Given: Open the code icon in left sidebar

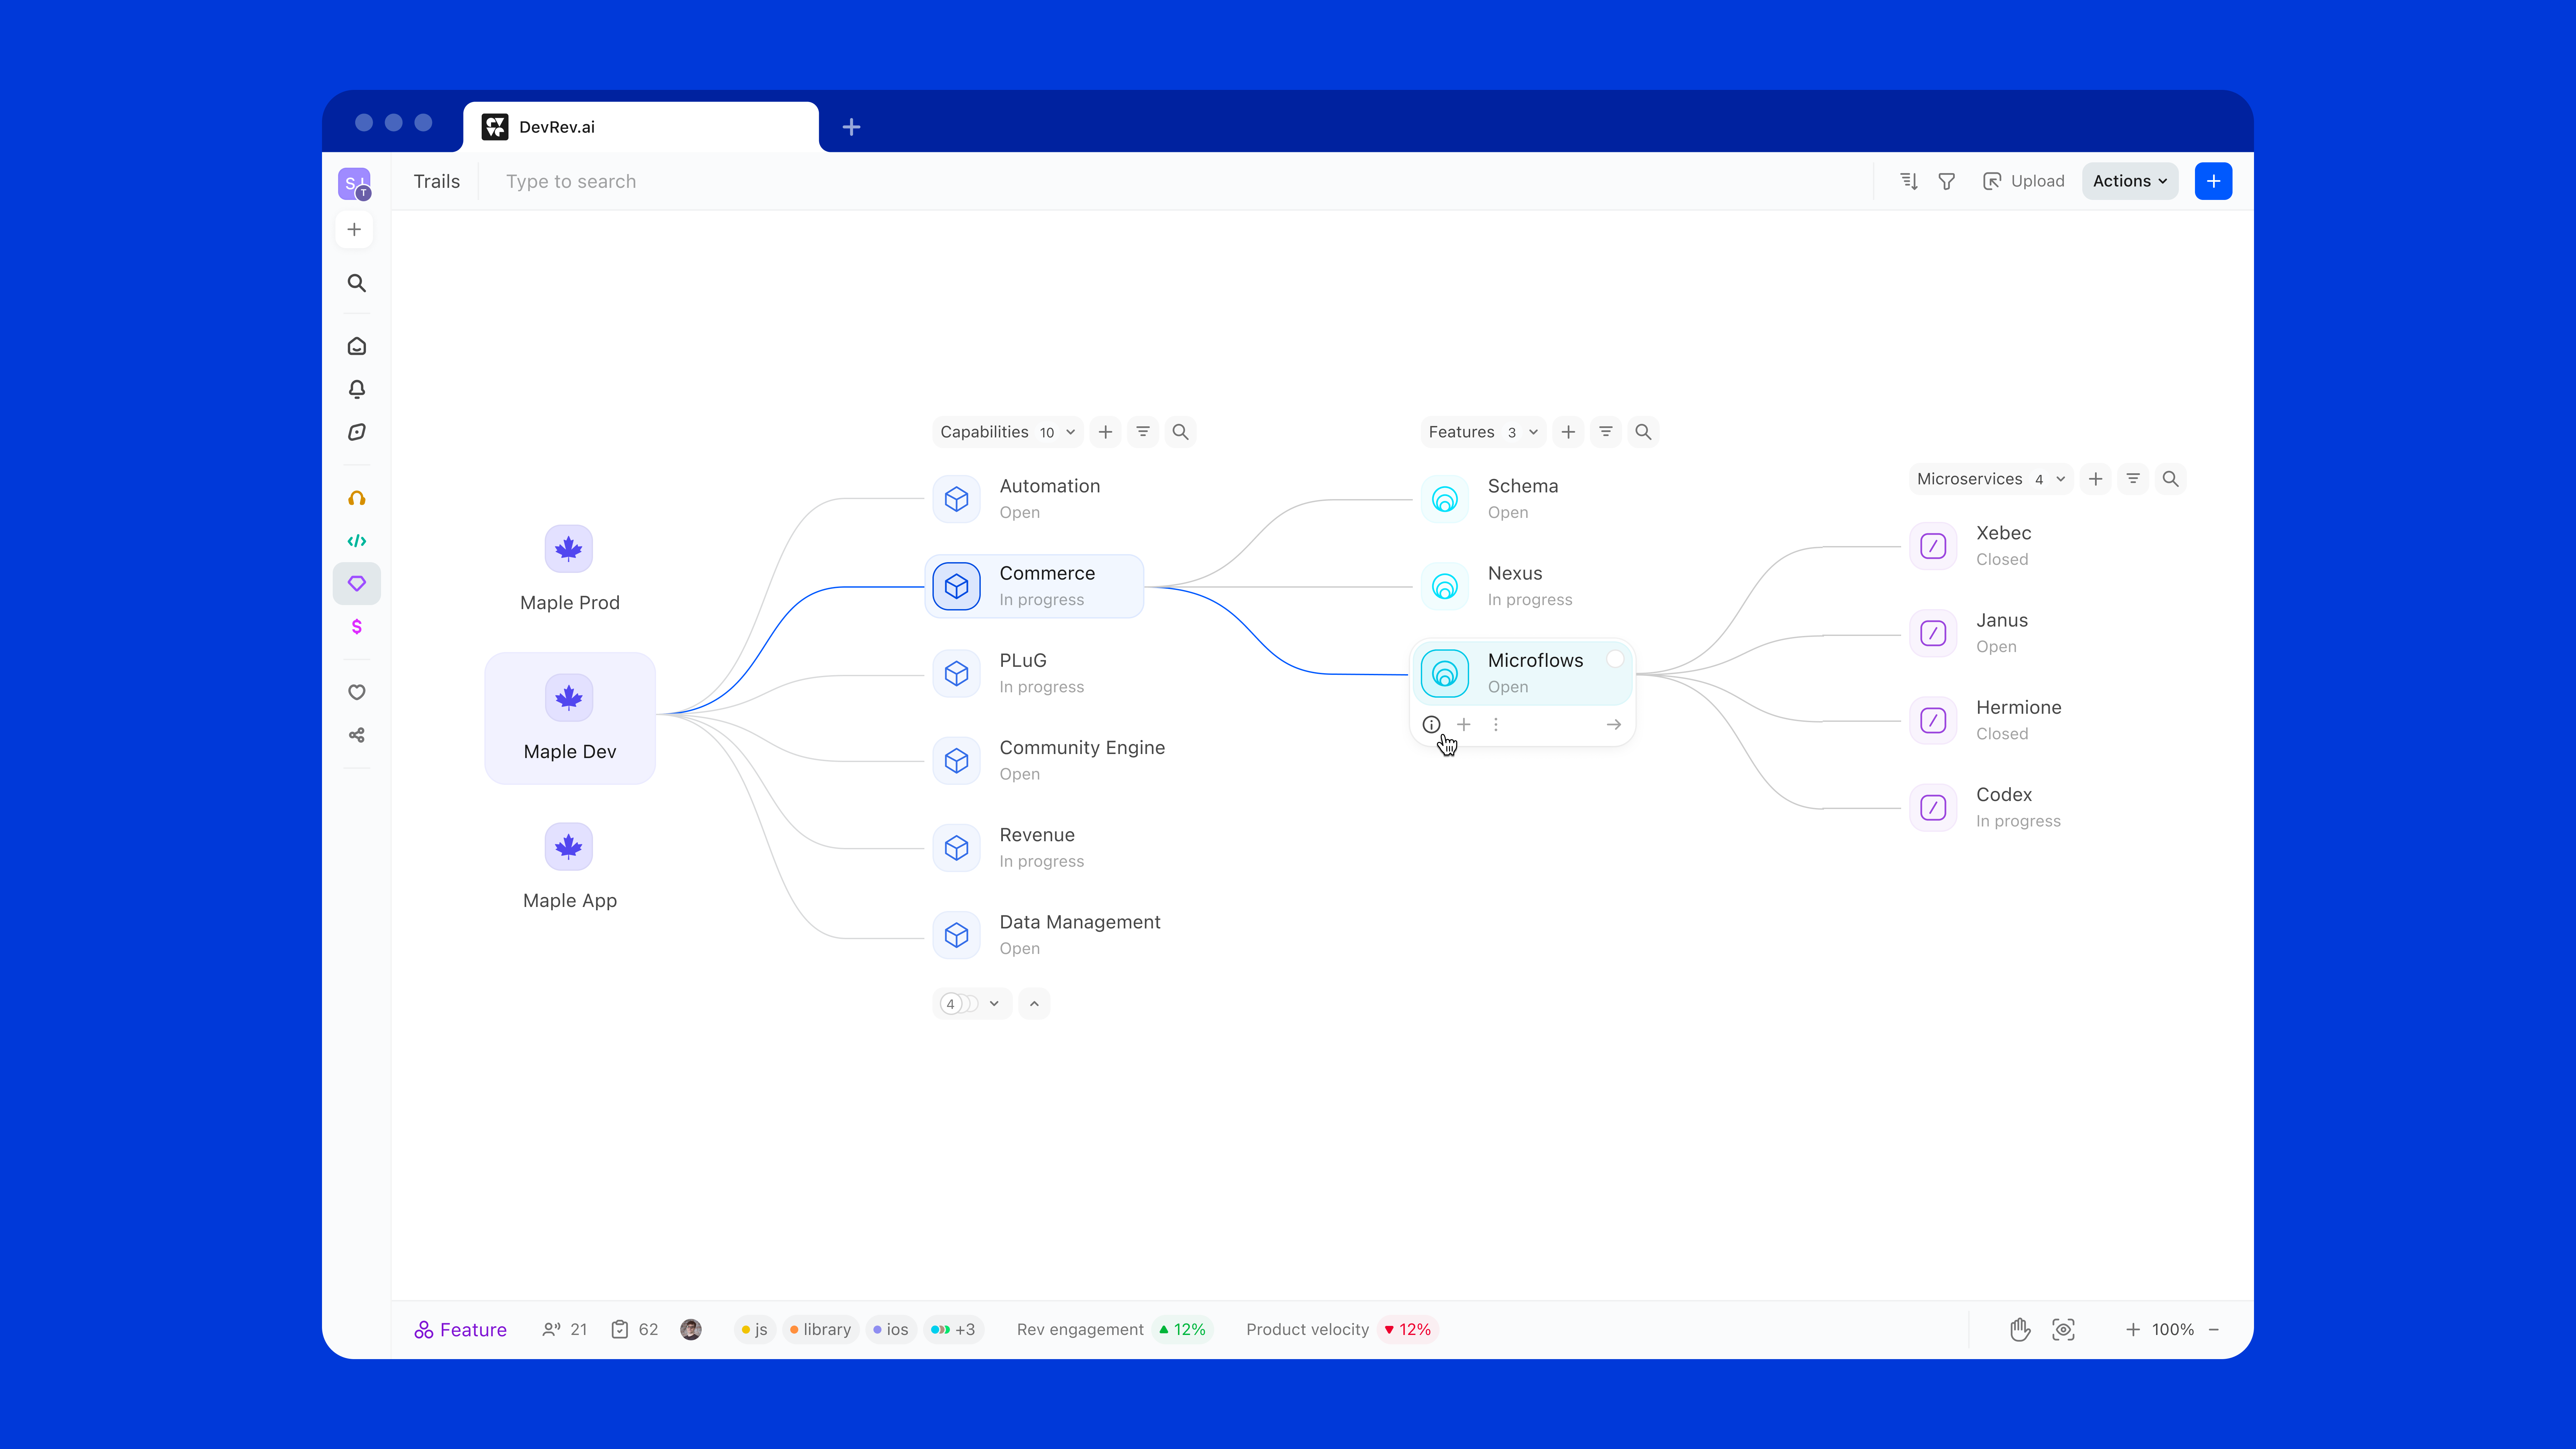Looking at the screenshot, I should pyautogui.click(x=357, y=541).
